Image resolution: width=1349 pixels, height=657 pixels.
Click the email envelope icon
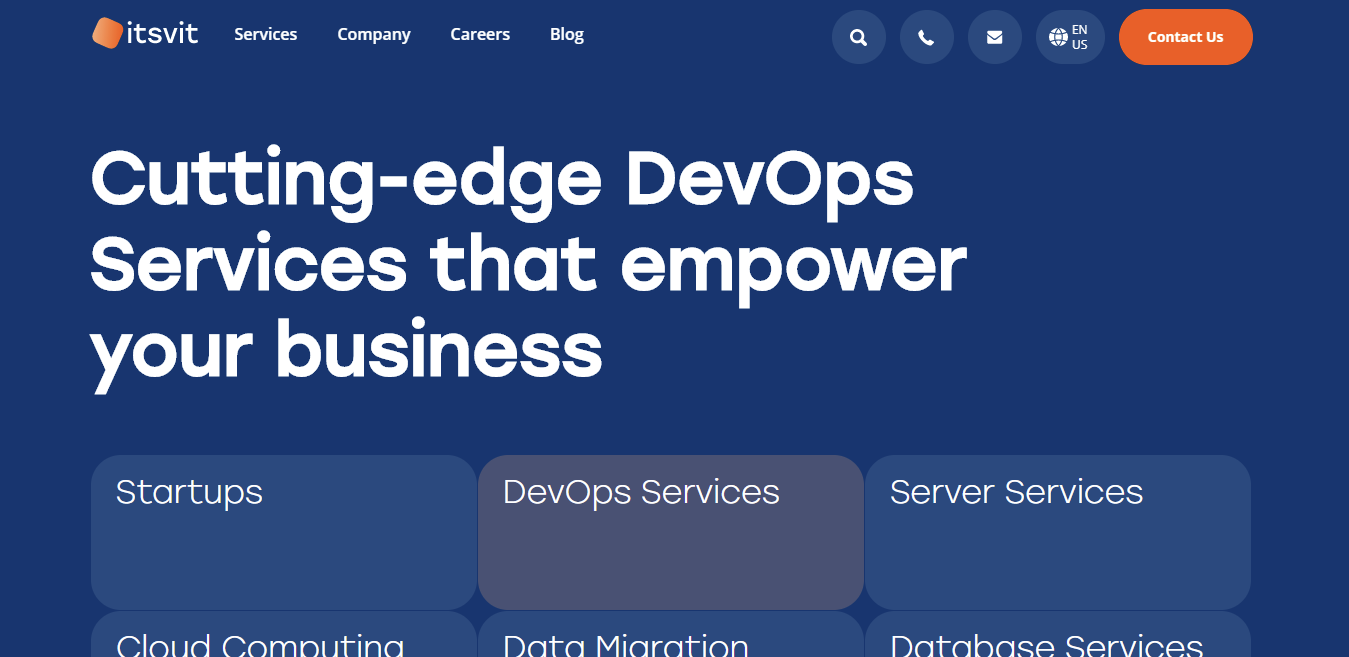pos(994,37)
